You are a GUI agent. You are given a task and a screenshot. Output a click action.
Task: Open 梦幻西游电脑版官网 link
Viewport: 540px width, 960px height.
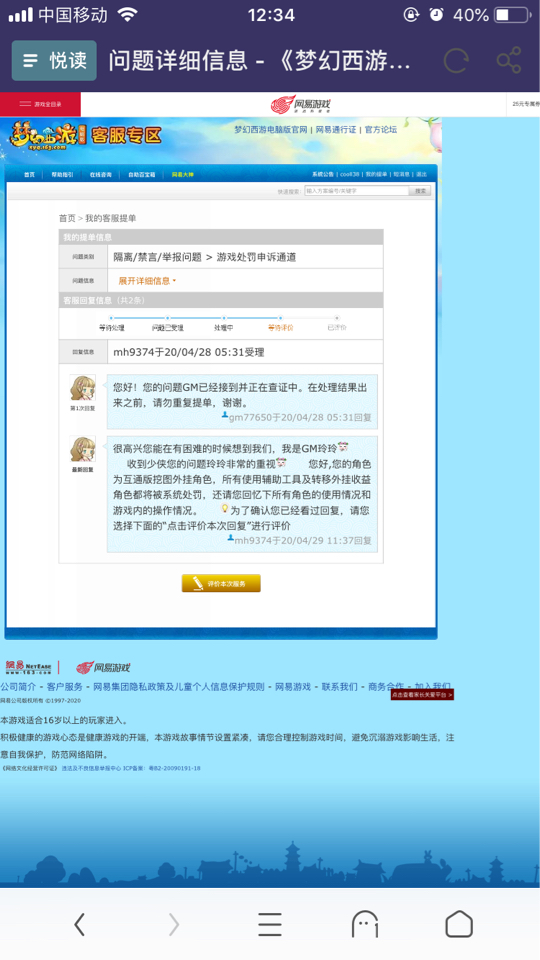tap(271, 130)
